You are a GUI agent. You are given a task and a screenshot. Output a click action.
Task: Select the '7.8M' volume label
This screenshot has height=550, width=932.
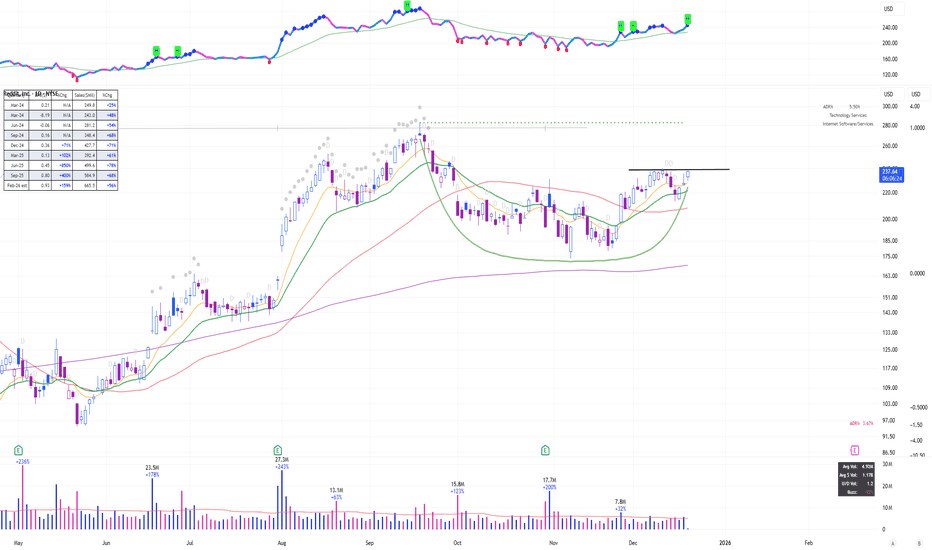tap(621, 502)
